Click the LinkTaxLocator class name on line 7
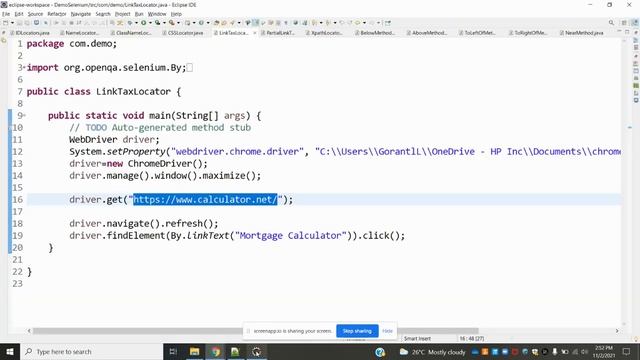The width and height of the screenshot is (640, 360). click(x=133, y=91)
